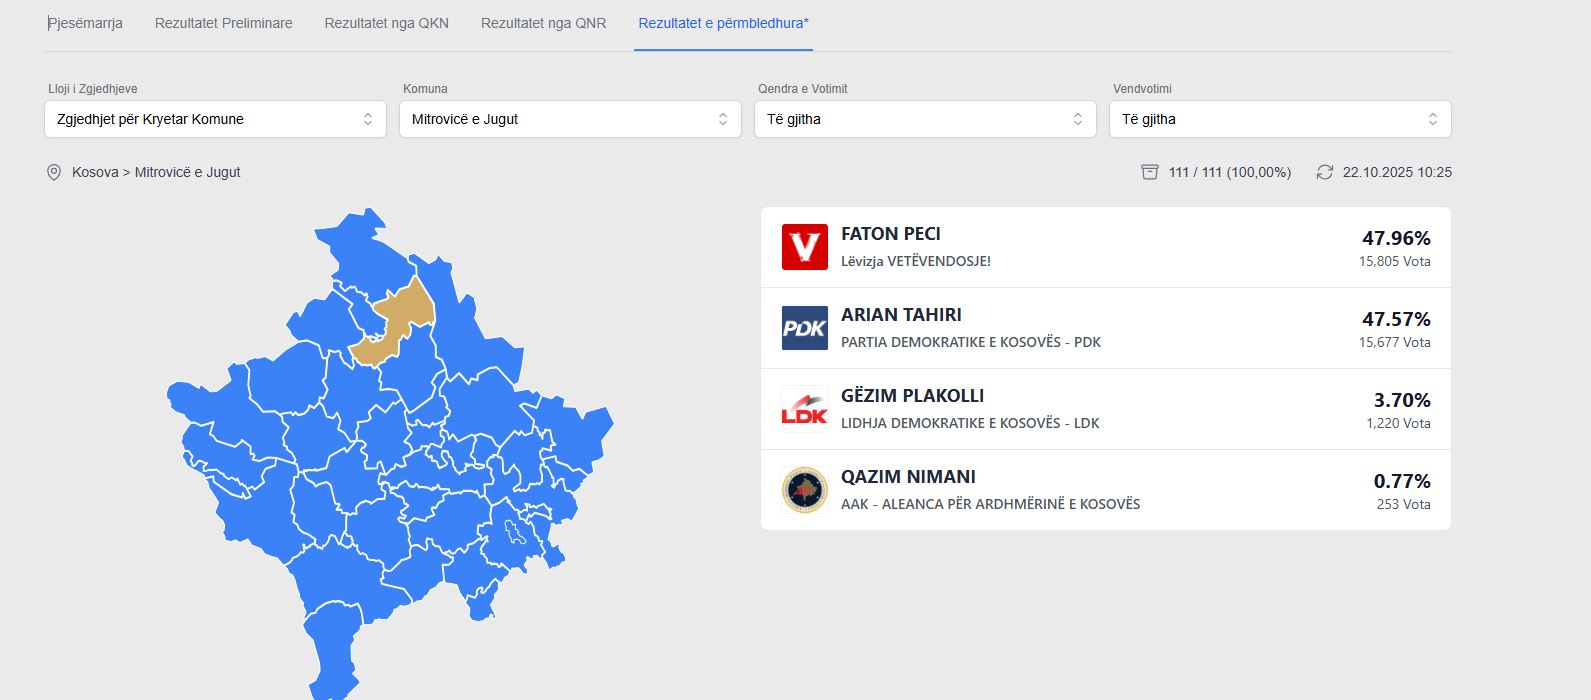Click the location pin icon beside Kosova

click(54, 172)
